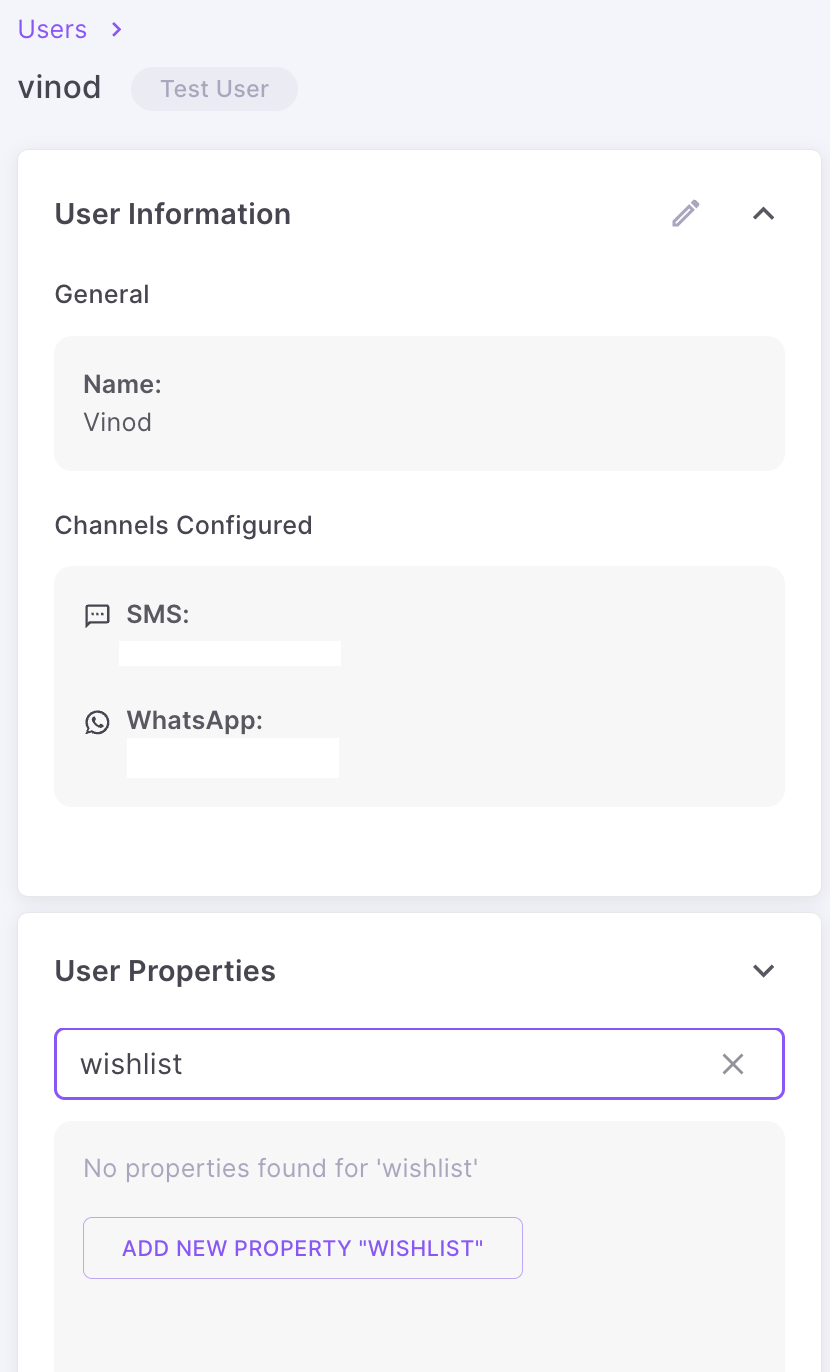Click the pencil edit icon for User Information
Screen dimensions: 830x1372
coord(685,214)
